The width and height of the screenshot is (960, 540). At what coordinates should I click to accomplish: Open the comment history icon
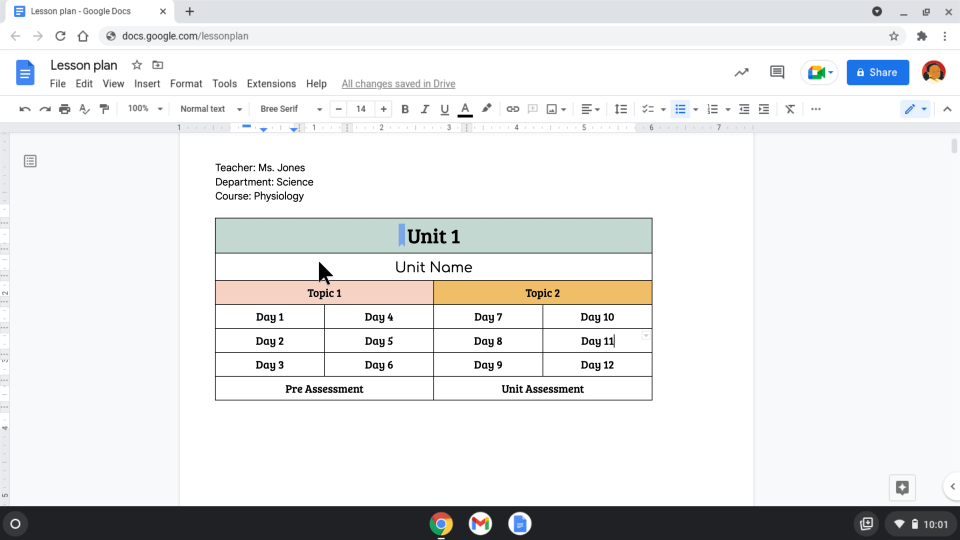(777, 72)
